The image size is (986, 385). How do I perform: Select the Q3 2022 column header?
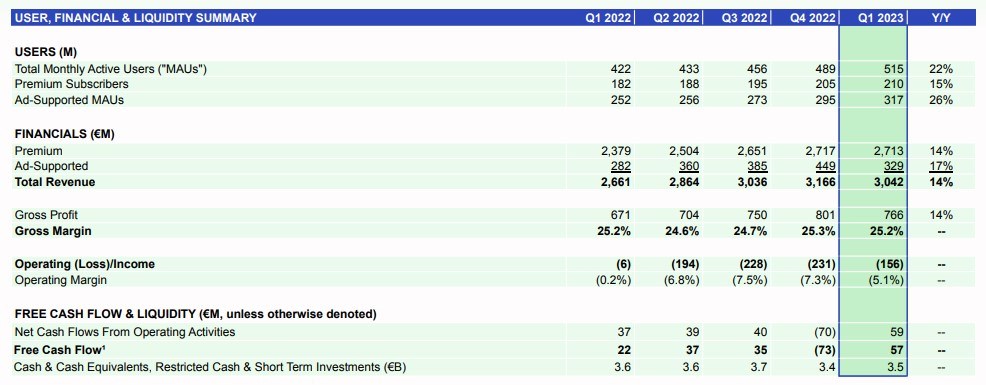pyautogui.click(x=745, y=18)
